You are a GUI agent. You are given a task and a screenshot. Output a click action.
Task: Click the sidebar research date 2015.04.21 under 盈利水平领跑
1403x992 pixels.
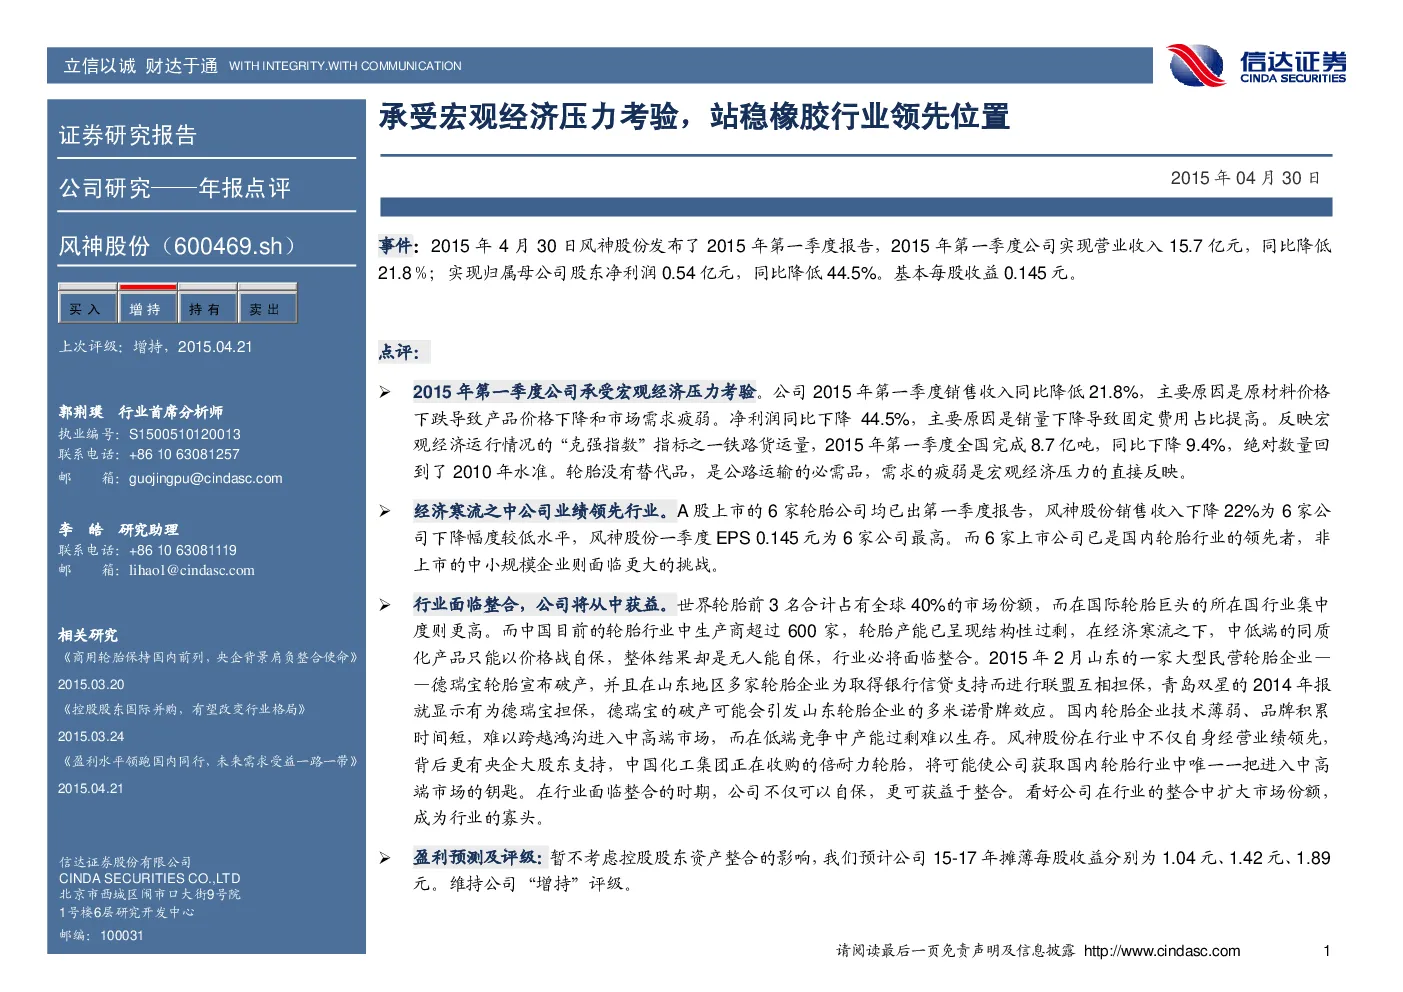click(x=91, y=789)
